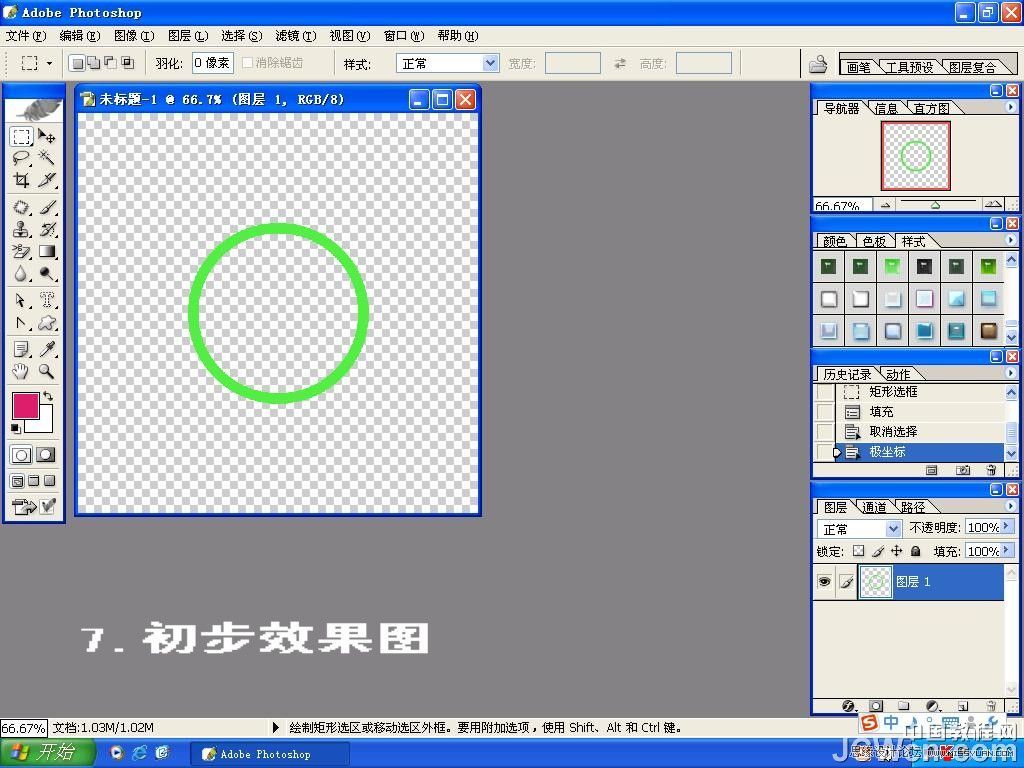The width and height of the screenshot is (1024, 768).
Task: Toggle lock position icon
Action: [x=897, y=551]
